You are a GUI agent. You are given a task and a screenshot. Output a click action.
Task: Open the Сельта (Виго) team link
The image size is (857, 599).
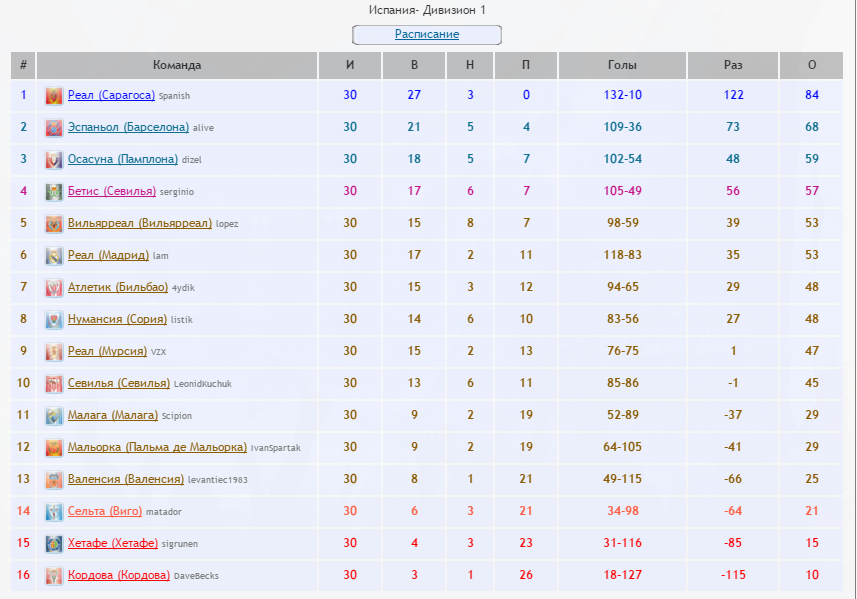click(x=105, y=510)
